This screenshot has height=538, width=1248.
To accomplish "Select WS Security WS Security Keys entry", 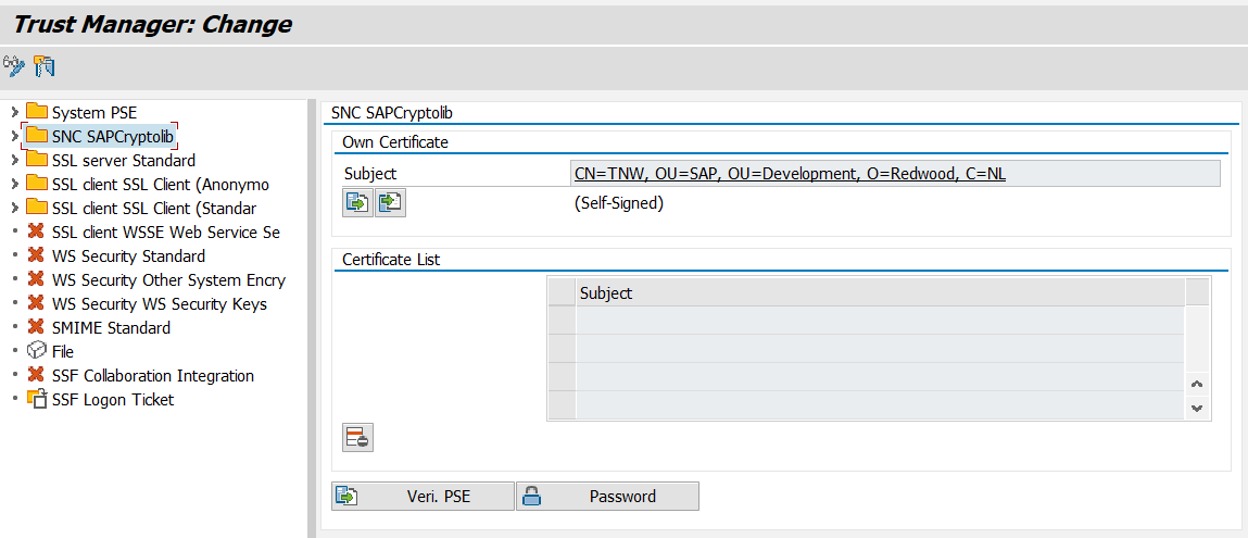I will (x=159, y=304).
